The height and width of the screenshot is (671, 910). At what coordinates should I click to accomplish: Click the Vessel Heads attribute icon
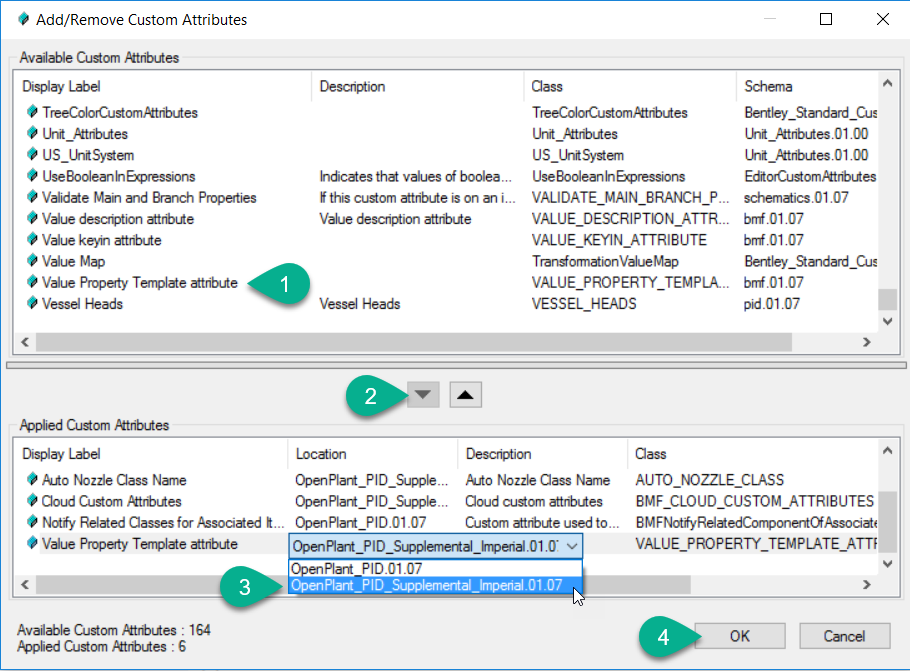pos(32,304)
